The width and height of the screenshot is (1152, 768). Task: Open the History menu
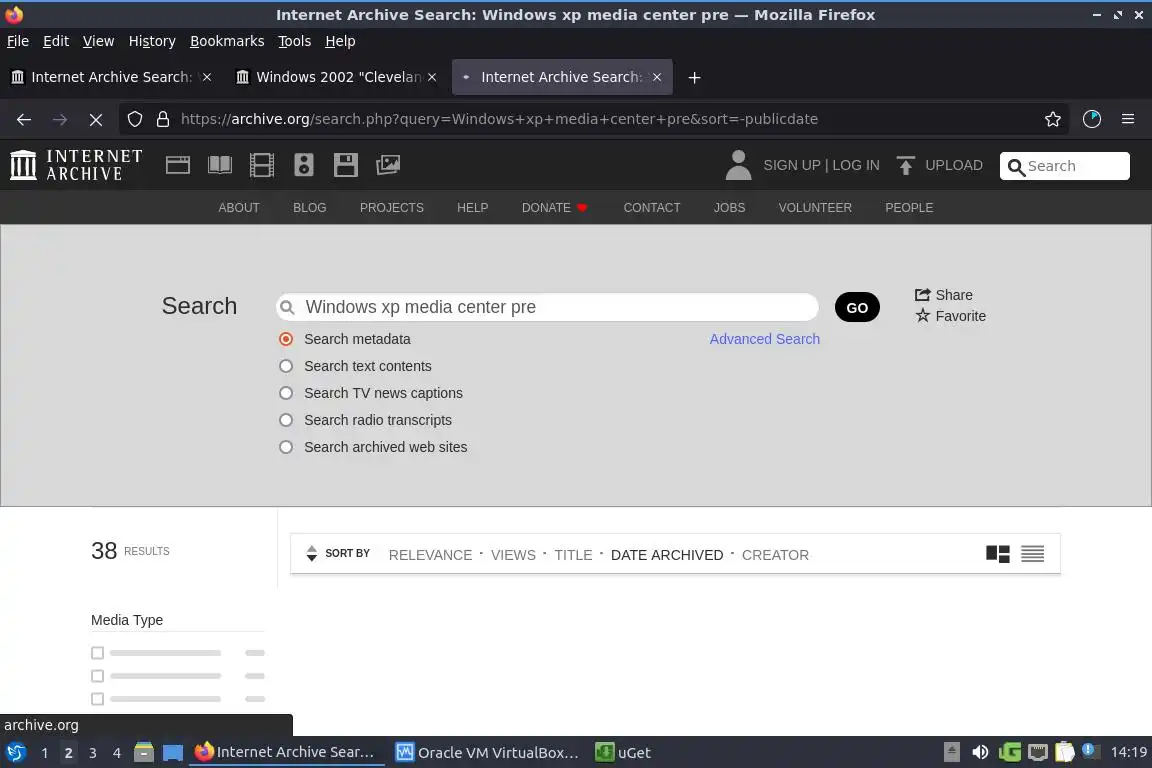pos(152,41)
